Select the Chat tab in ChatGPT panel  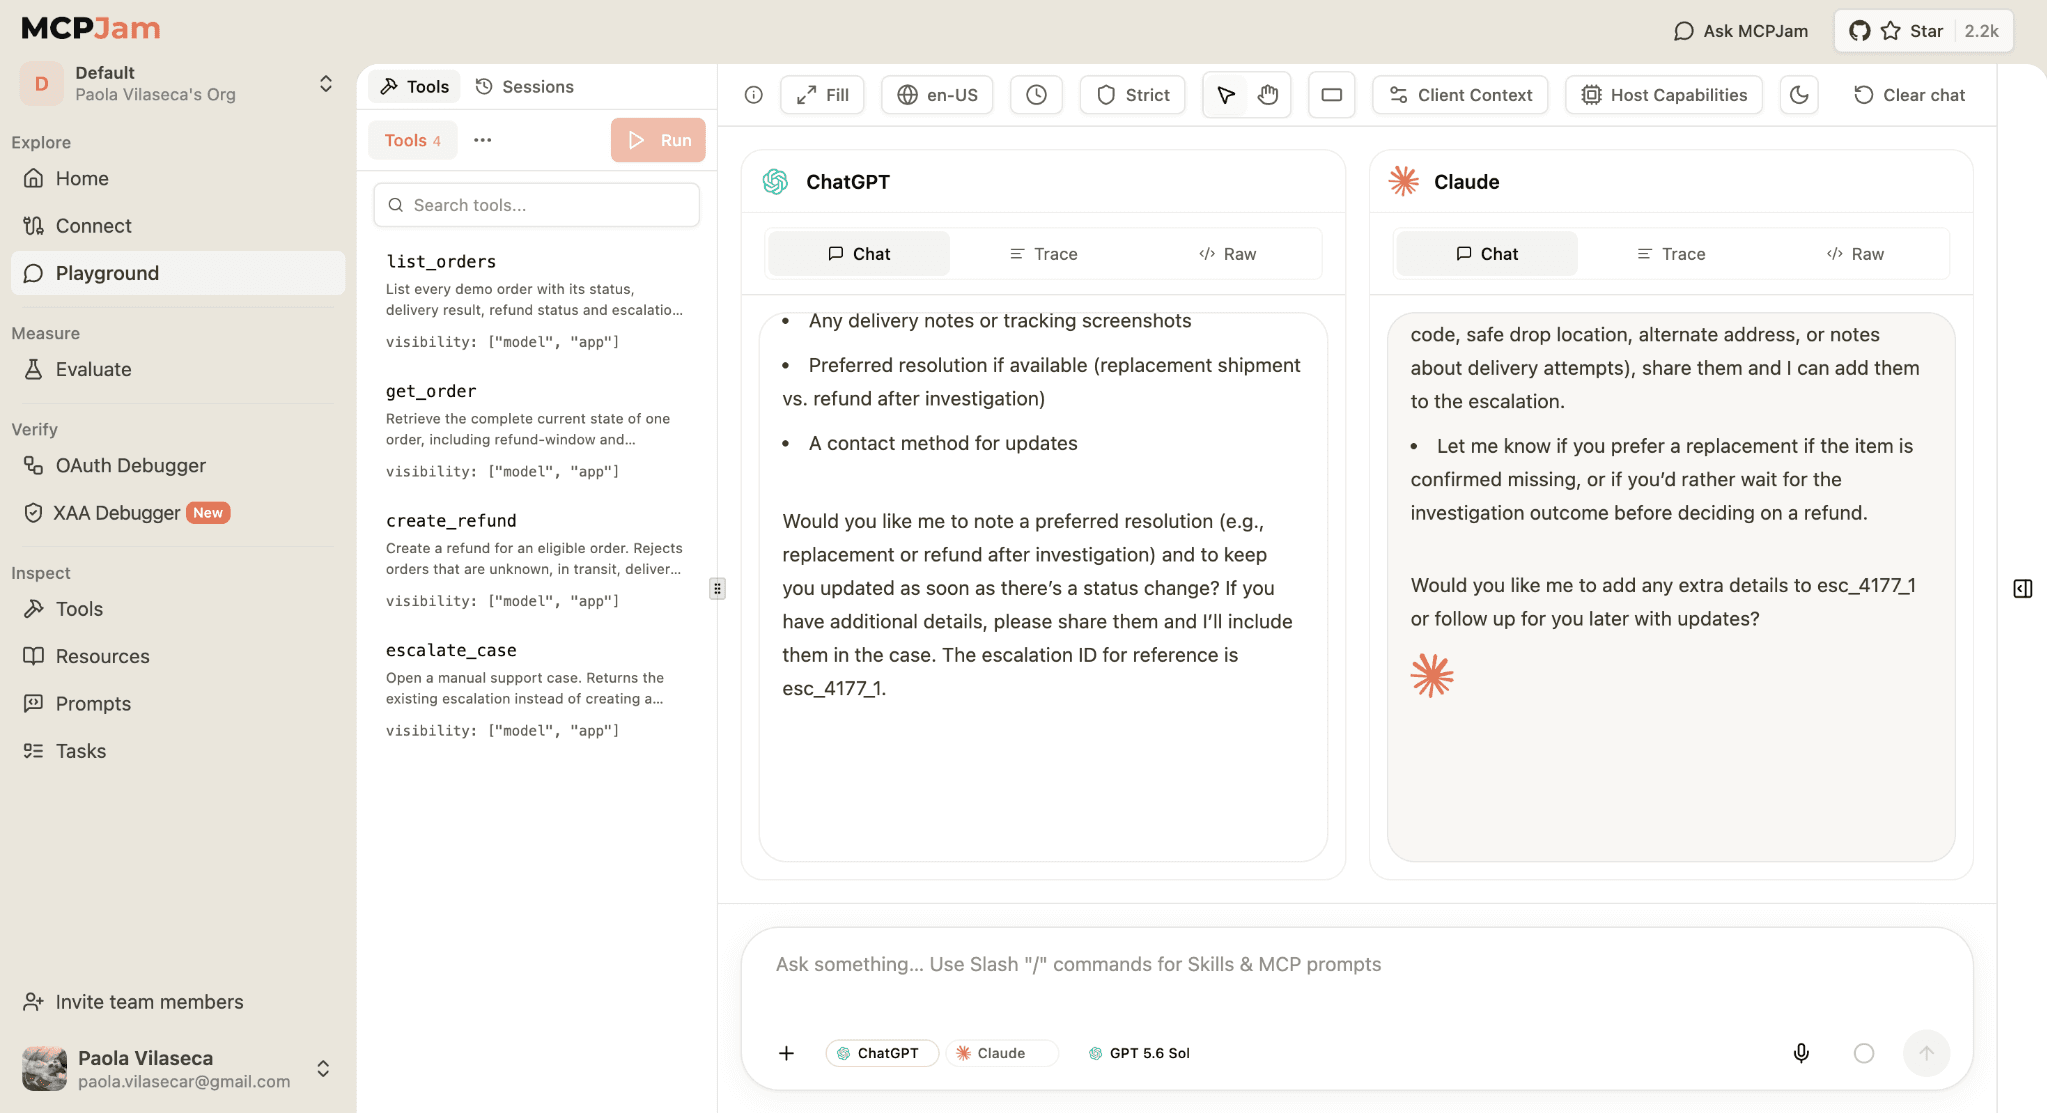859,254
